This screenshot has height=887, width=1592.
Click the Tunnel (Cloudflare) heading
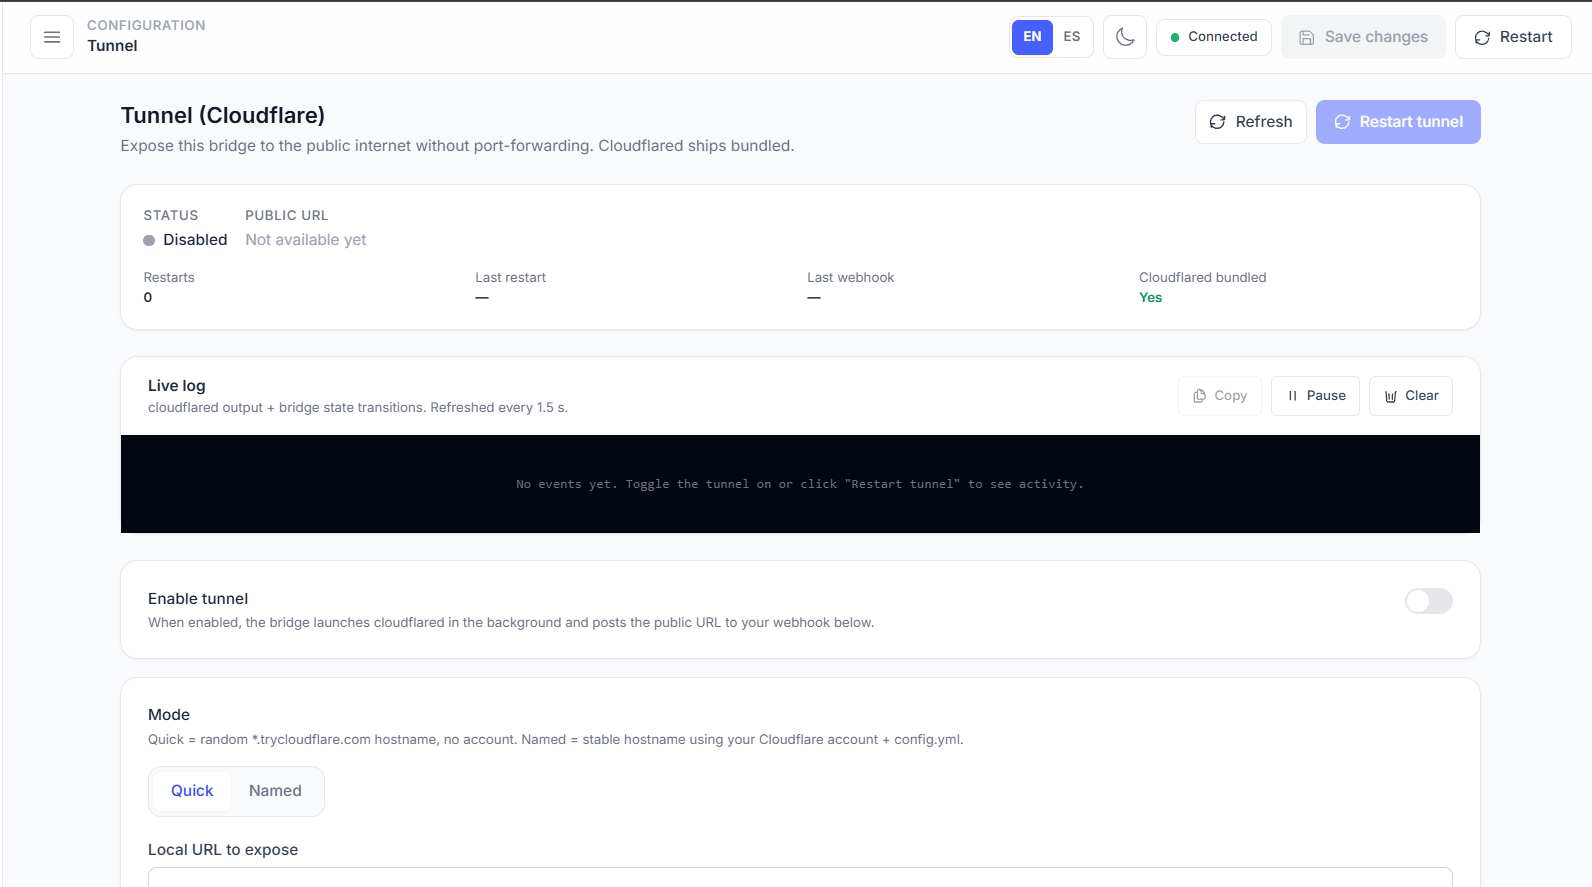pyautogui.click(x=223, y=115)
